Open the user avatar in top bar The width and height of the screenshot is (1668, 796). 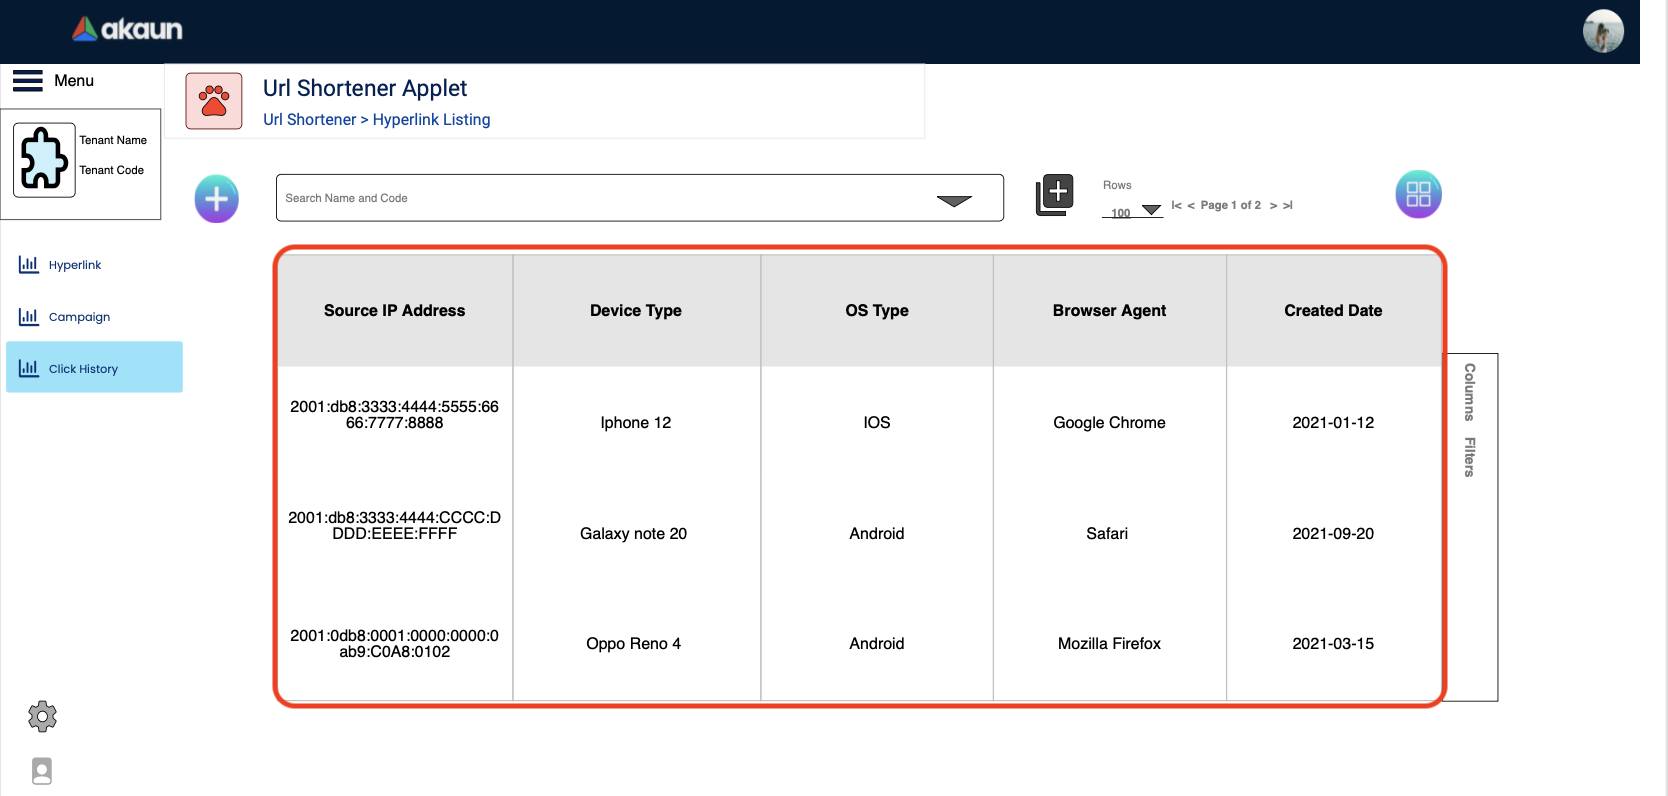point(1602,31)
